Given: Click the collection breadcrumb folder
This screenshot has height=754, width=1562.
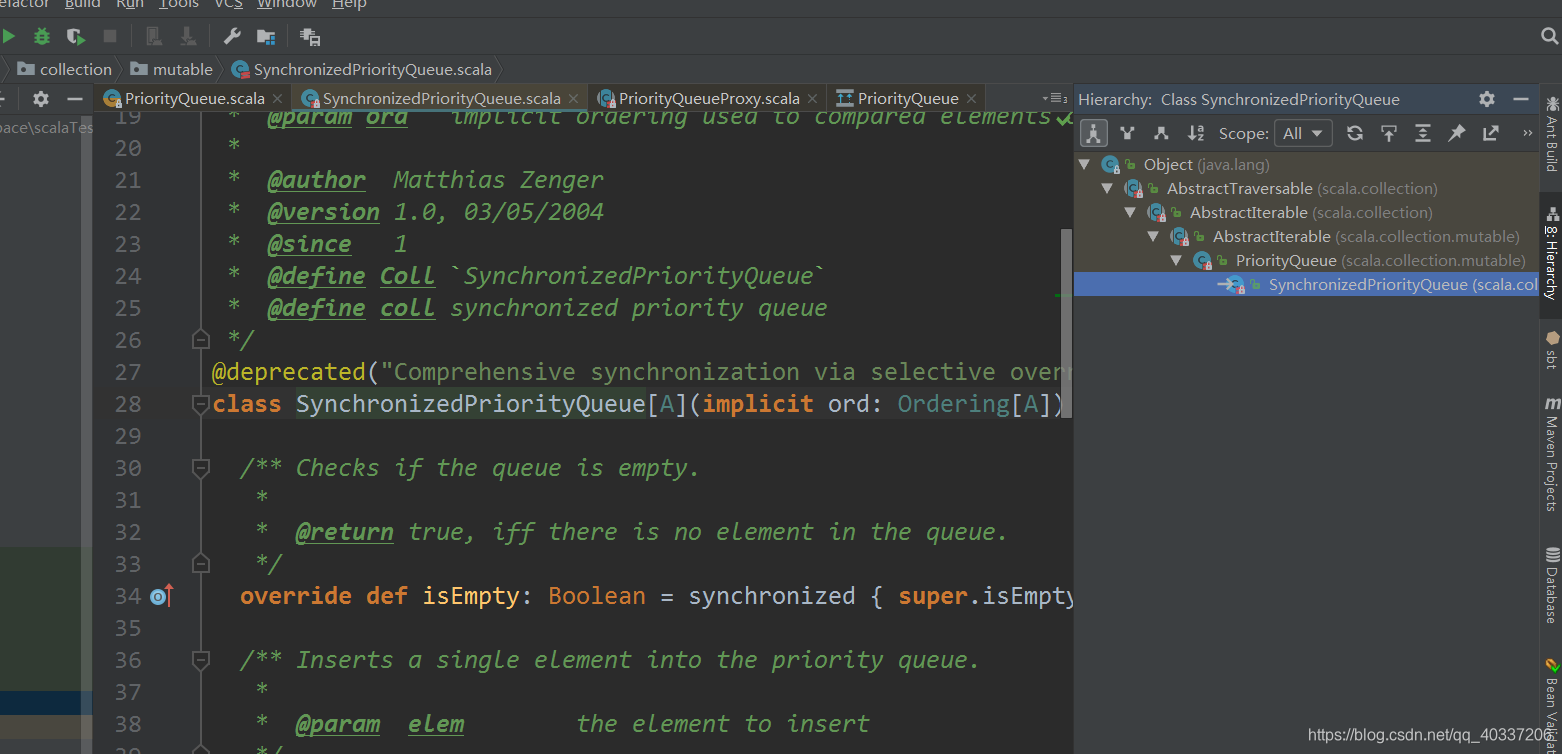Looking at the screenshot, I should pyautogui.click(x=64, y=69).
